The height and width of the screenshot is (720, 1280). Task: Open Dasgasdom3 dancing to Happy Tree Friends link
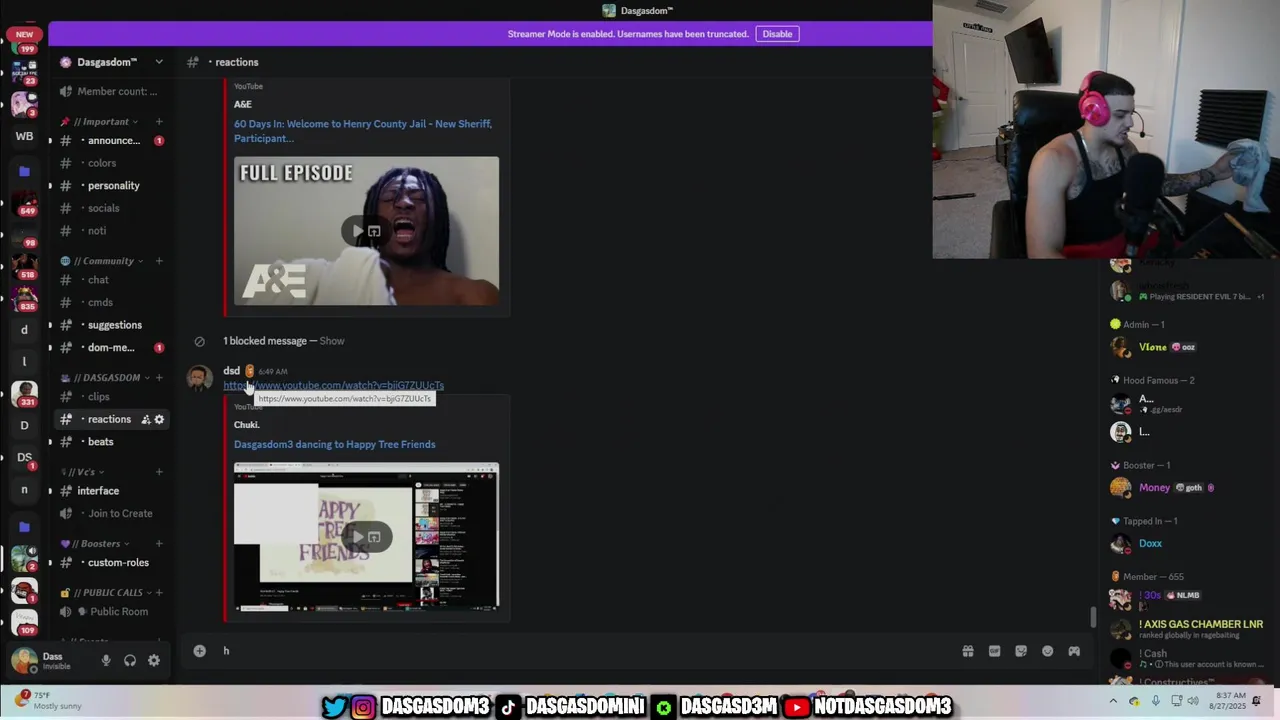[334, 444]
